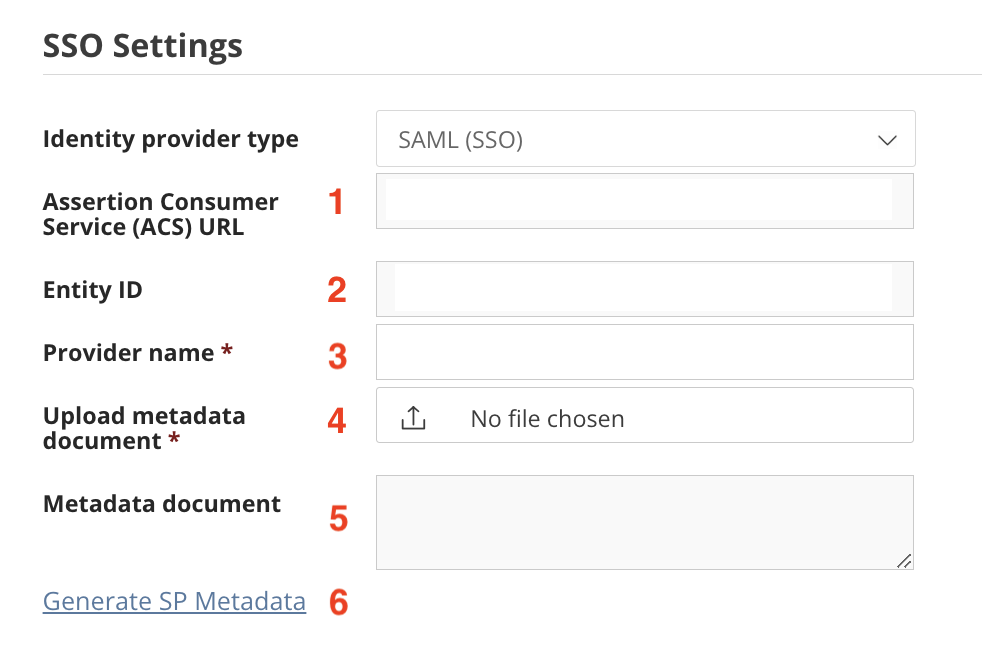Screen dimensions: 1004x656
Task: Click the Identity provider type label
Action: tap(170, 140)
